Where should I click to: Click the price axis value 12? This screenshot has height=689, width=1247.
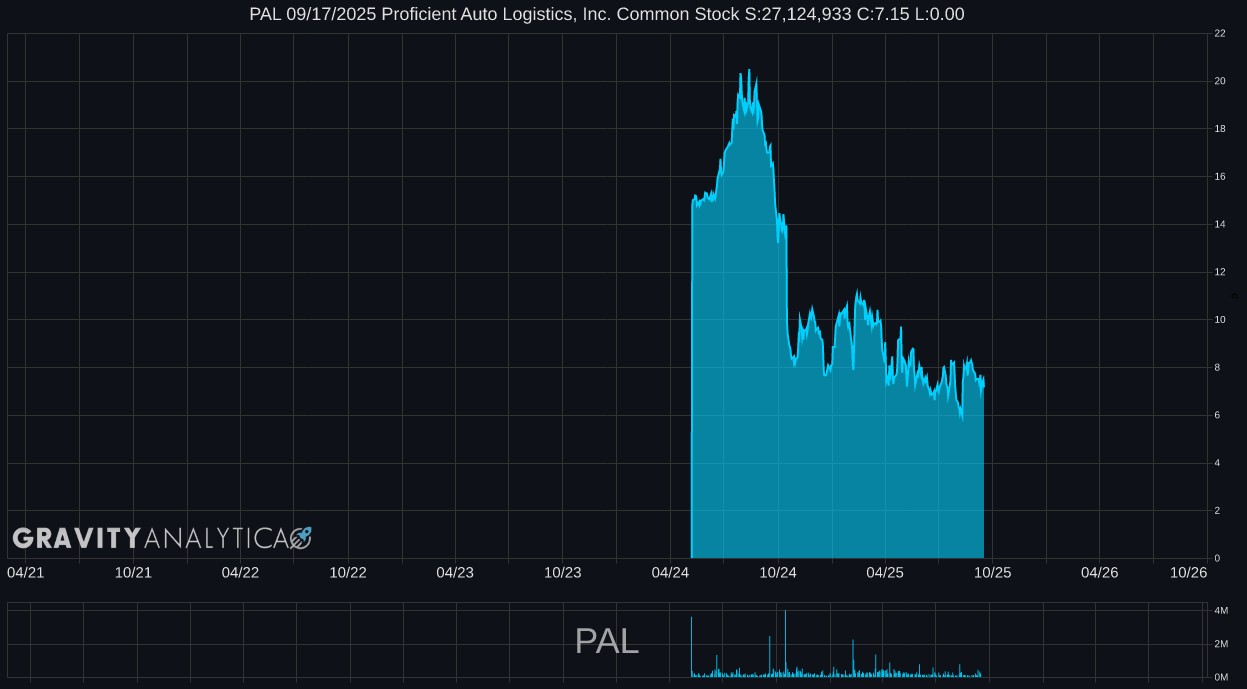(1220, 272)
